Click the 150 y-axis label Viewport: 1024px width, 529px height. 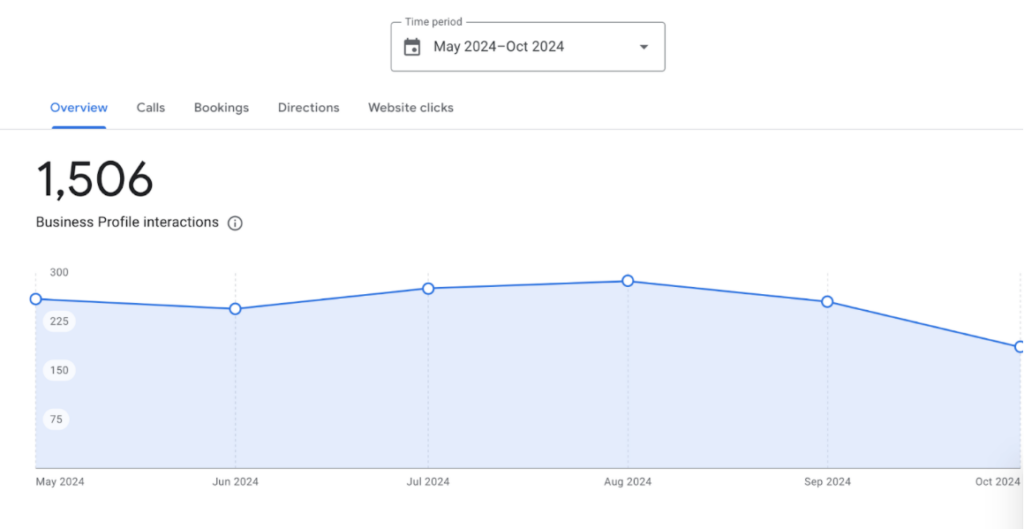pos(59,370)
